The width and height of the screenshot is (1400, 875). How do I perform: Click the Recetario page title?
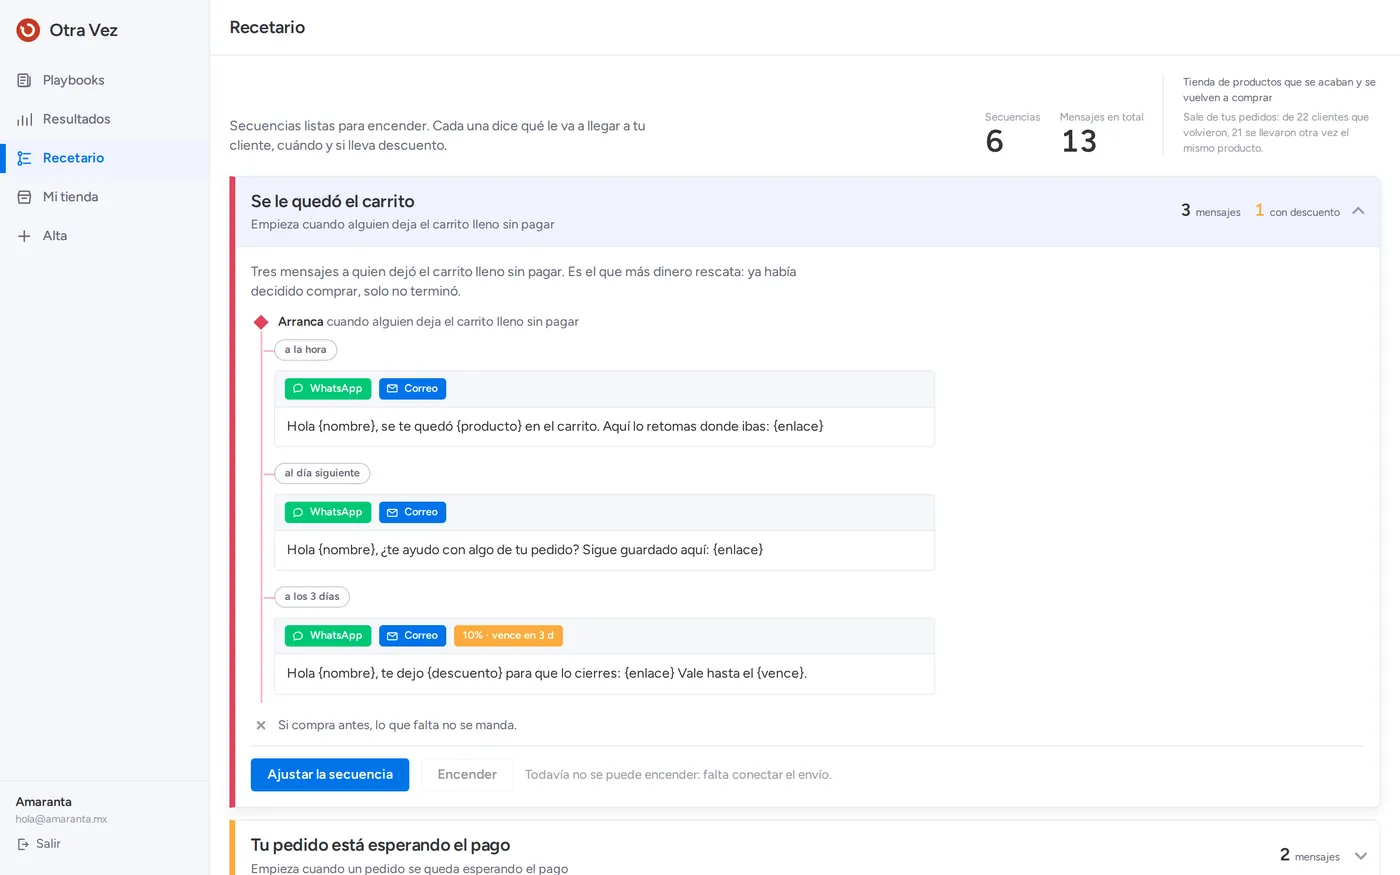point(267,27)
